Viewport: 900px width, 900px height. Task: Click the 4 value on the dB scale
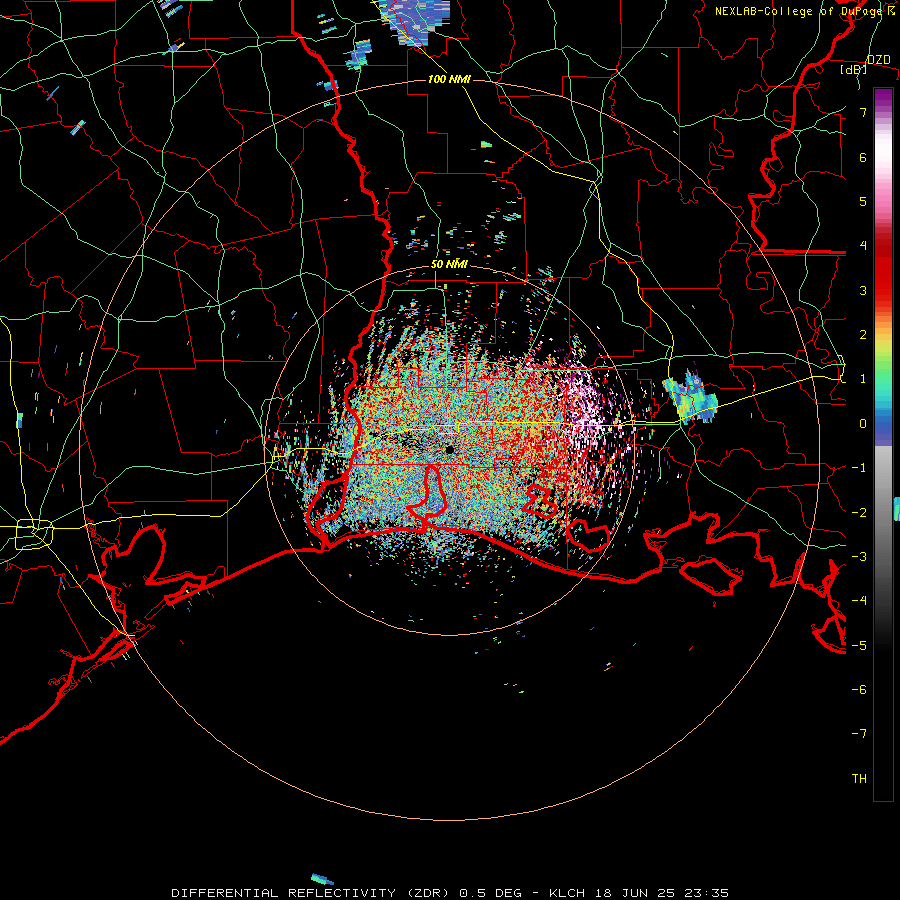(x=863, y=246)
